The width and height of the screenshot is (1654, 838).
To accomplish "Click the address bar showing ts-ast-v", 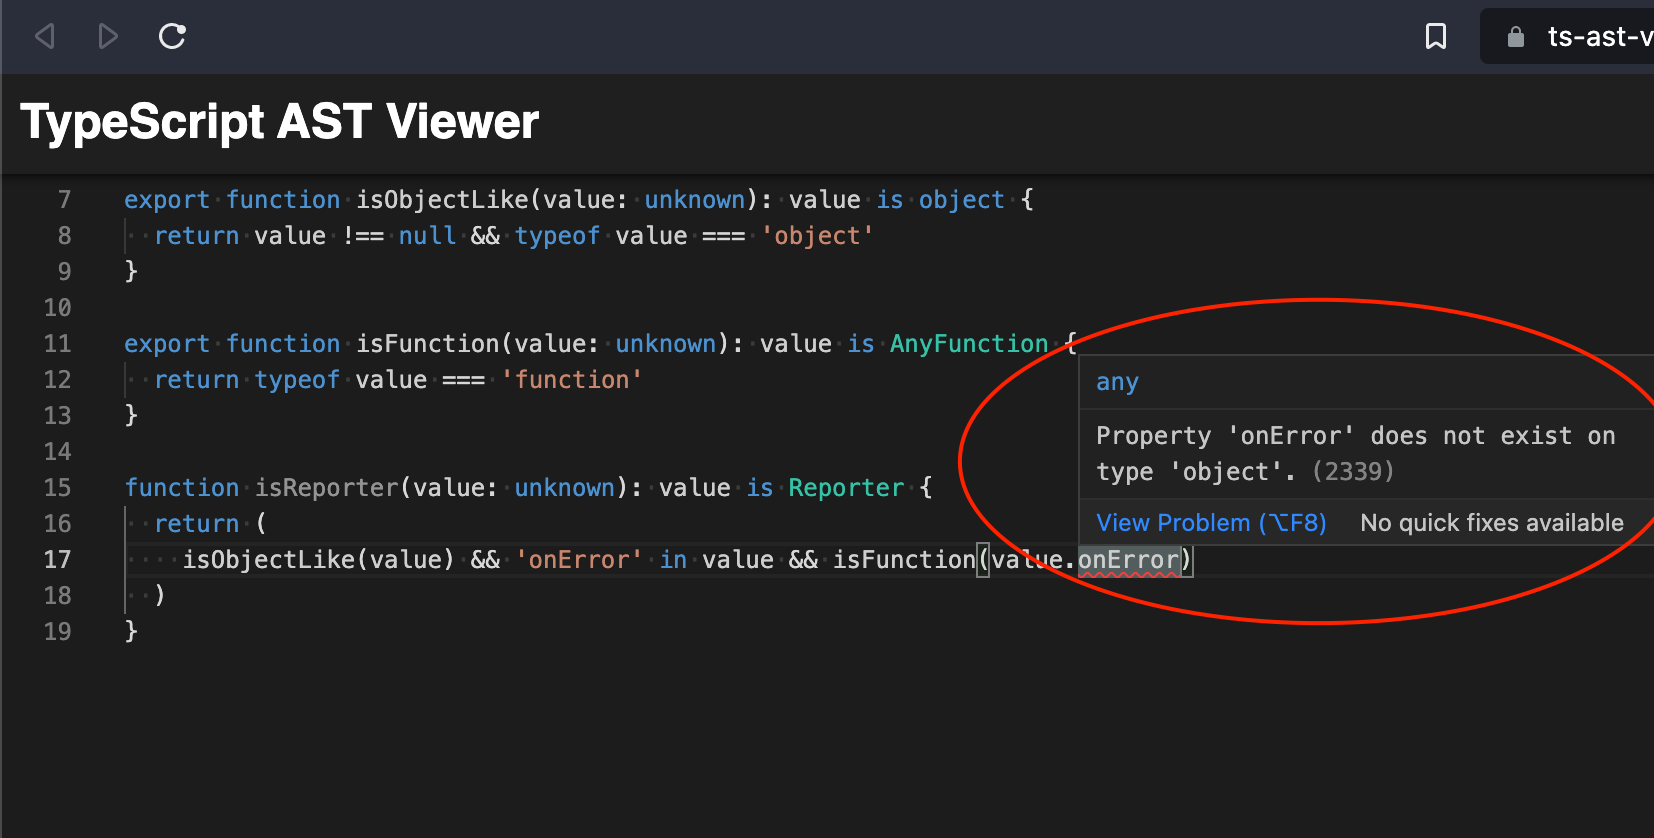I will 1567,37.
